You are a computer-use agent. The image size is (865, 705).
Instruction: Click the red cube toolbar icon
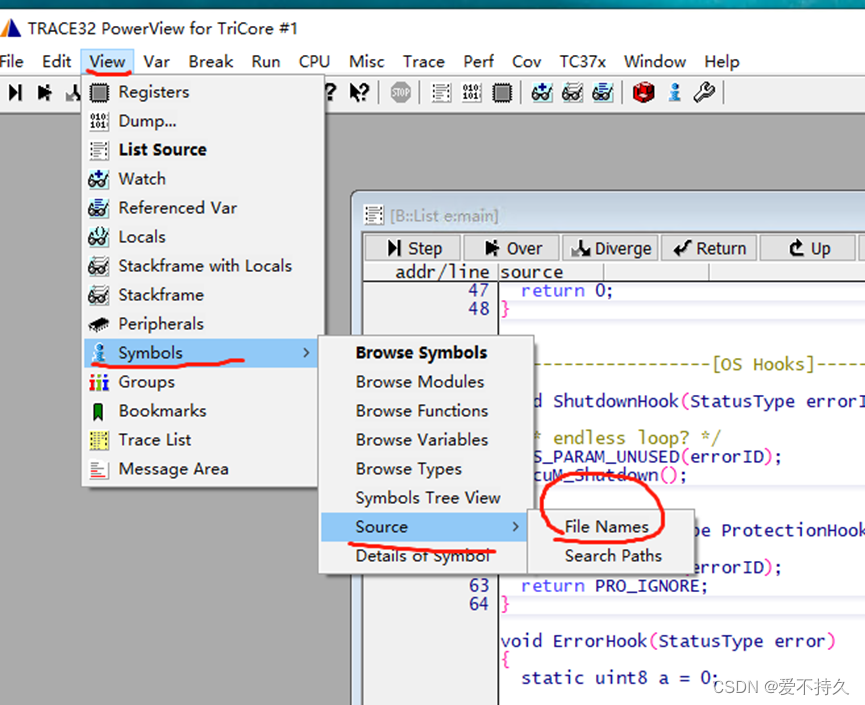tap(643, 92)
